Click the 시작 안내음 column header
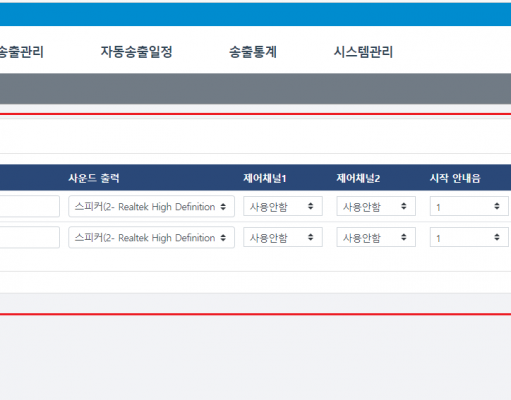511x400 pixels. point(455,178)
